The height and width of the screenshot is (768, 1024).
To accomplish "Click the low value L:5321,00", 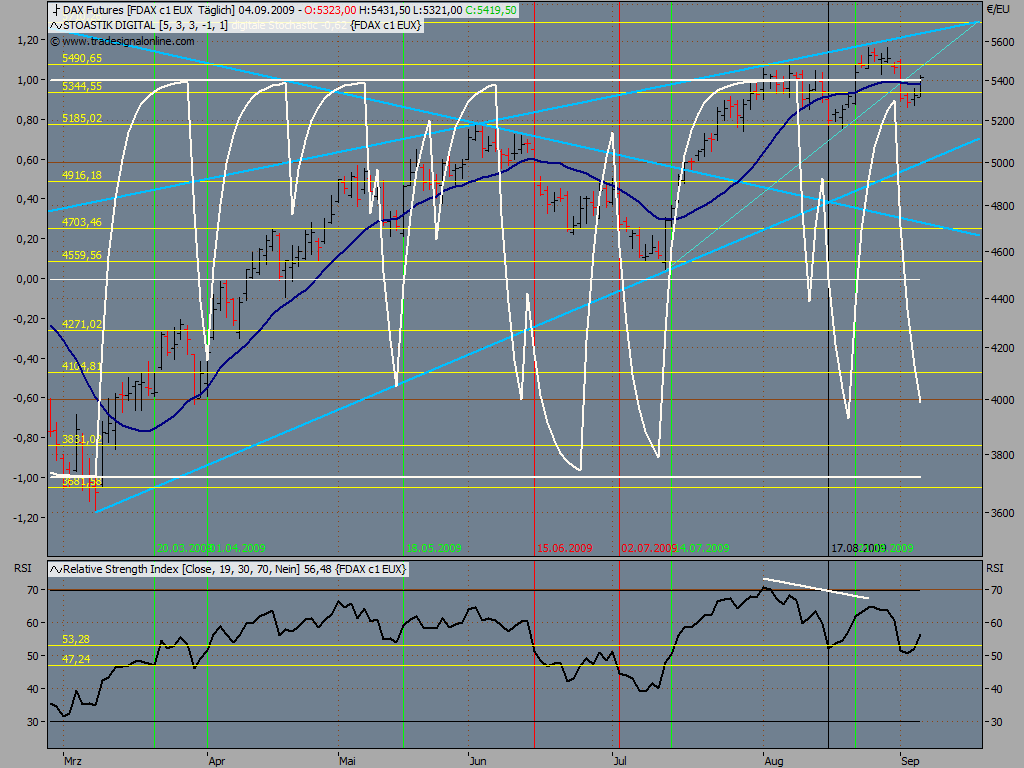I will click(x=438, y=10).
